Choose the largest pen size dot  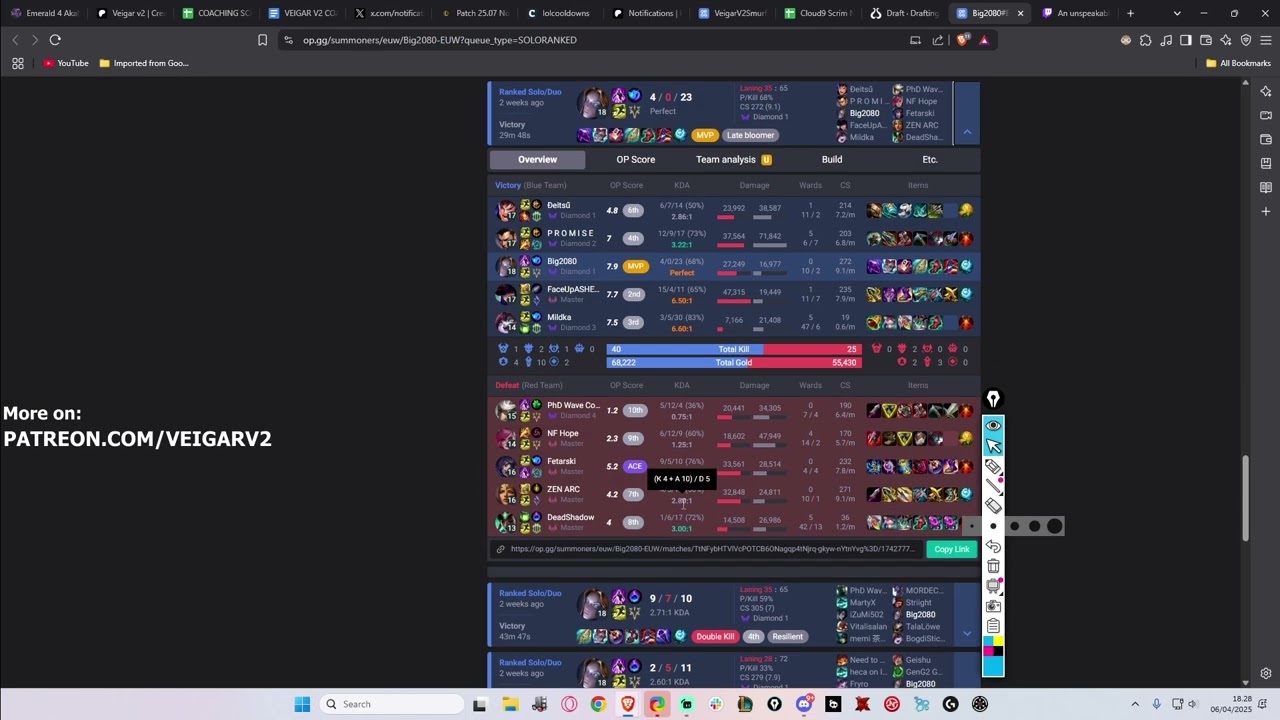[x=1054, y=526]
